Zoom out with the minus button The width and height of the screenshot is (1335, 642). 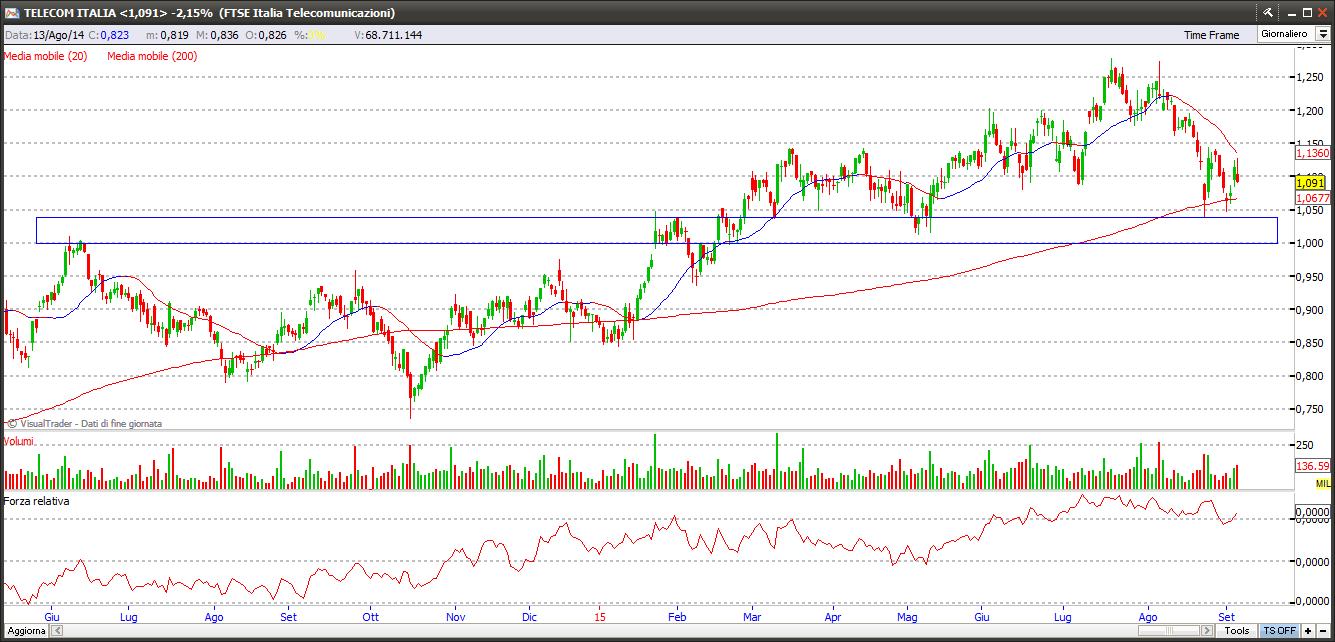coord(1323,631)
